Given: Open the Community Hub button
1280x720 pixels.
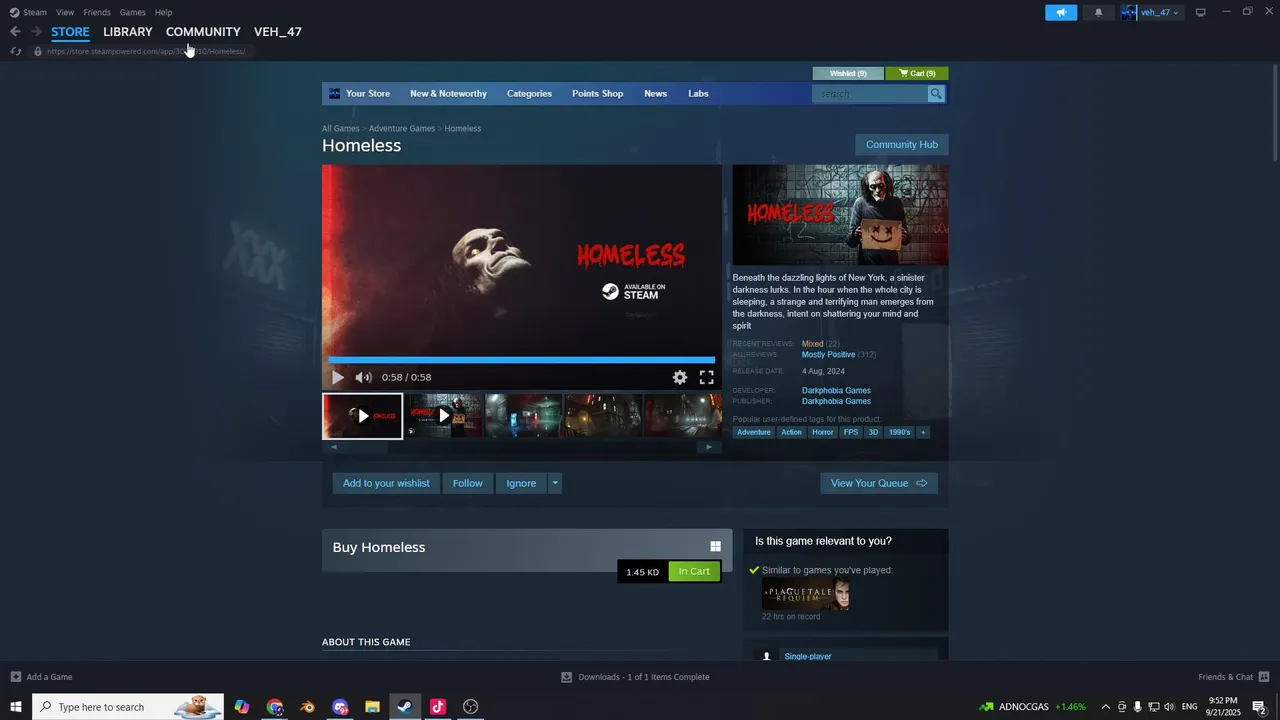Looking at the screenshot, I should point(902,144).
